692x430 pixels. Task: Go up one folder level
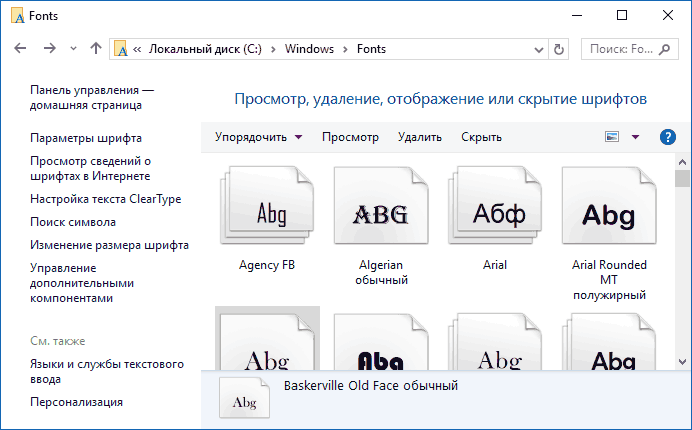coord(96,48)
